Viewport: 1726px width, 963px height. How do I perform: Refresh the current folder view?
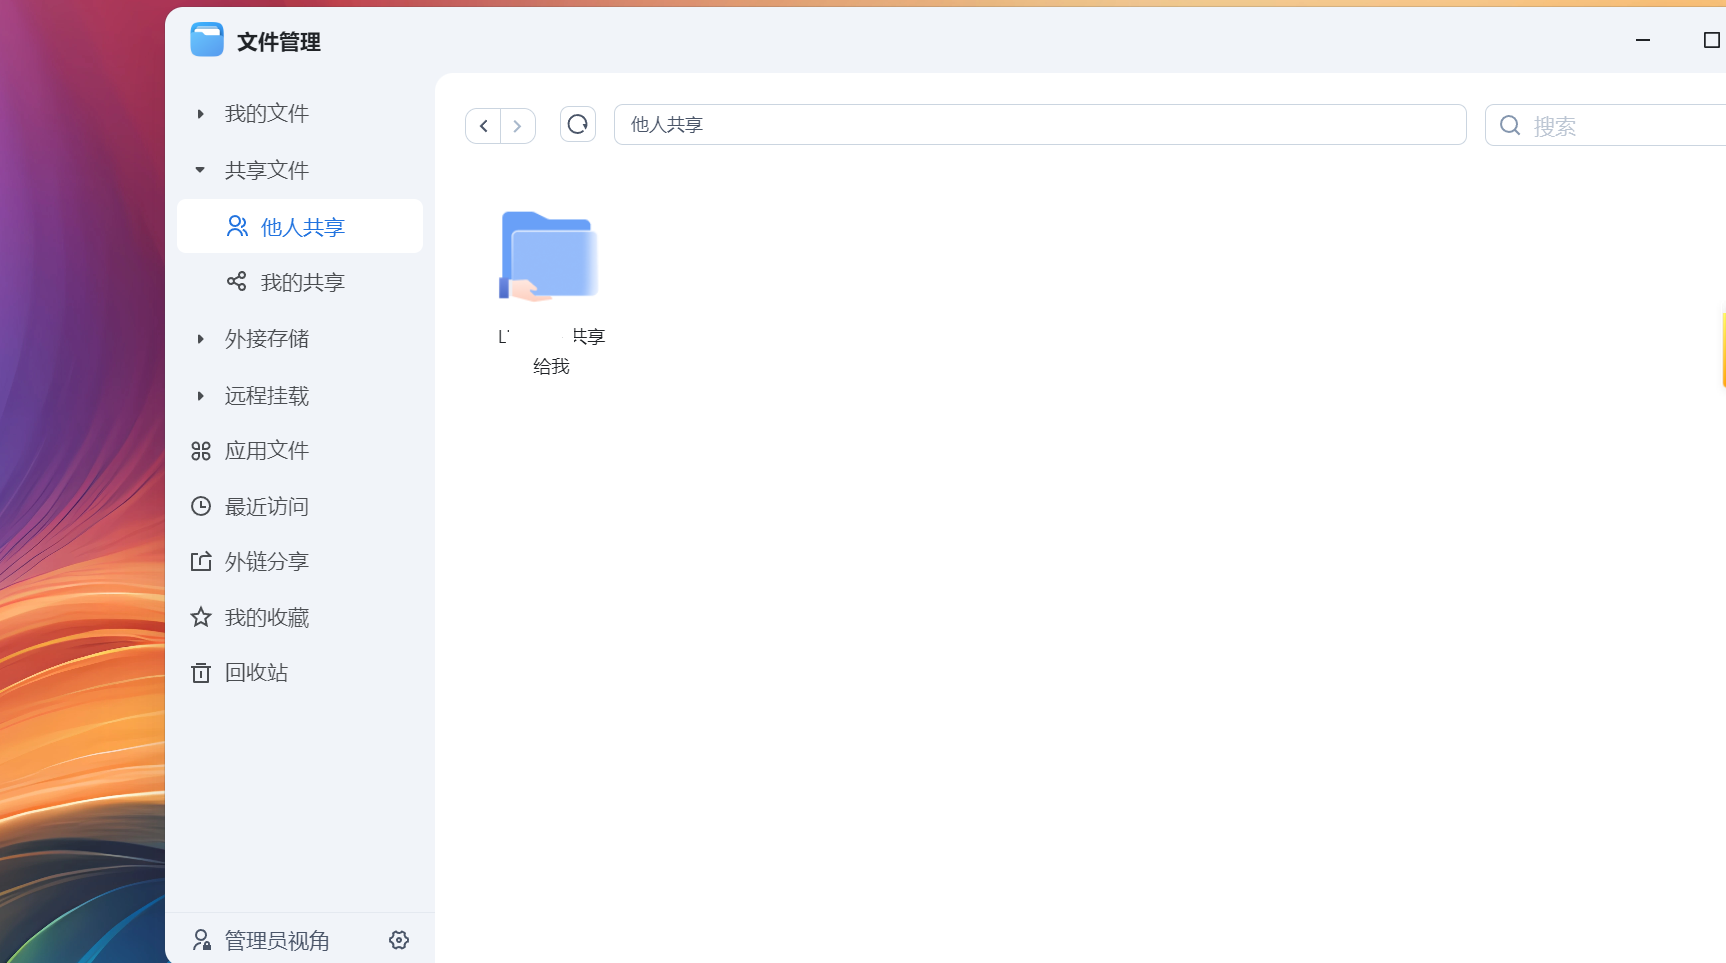pyautogui.click(x=578, y=124)
